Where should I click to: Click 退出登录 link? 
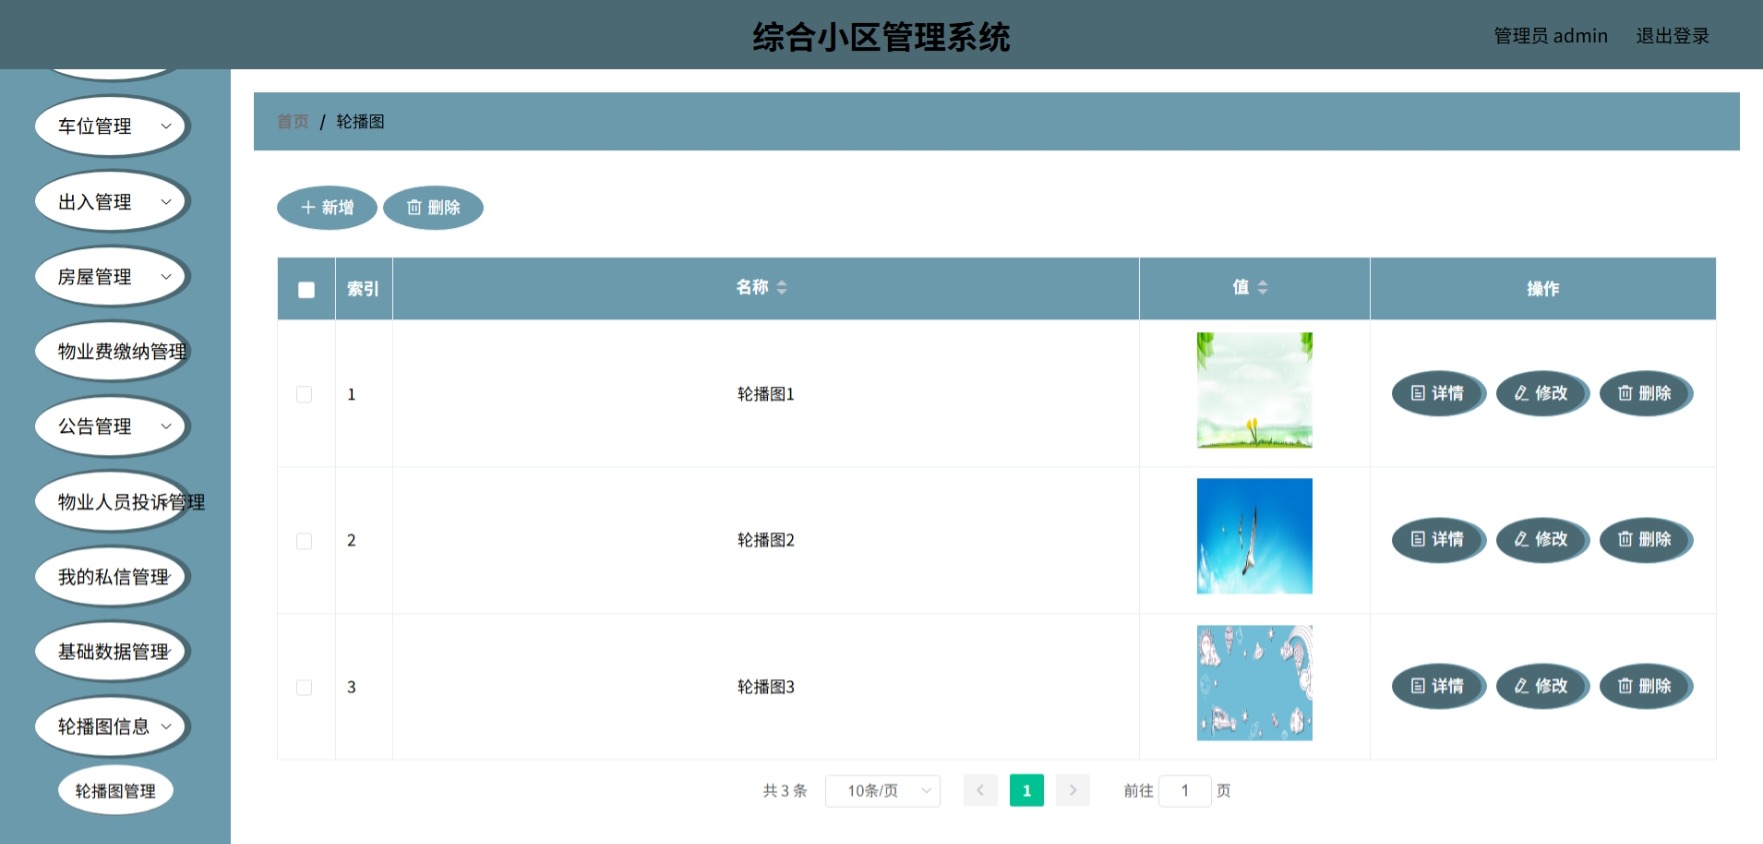(1672, 36)
